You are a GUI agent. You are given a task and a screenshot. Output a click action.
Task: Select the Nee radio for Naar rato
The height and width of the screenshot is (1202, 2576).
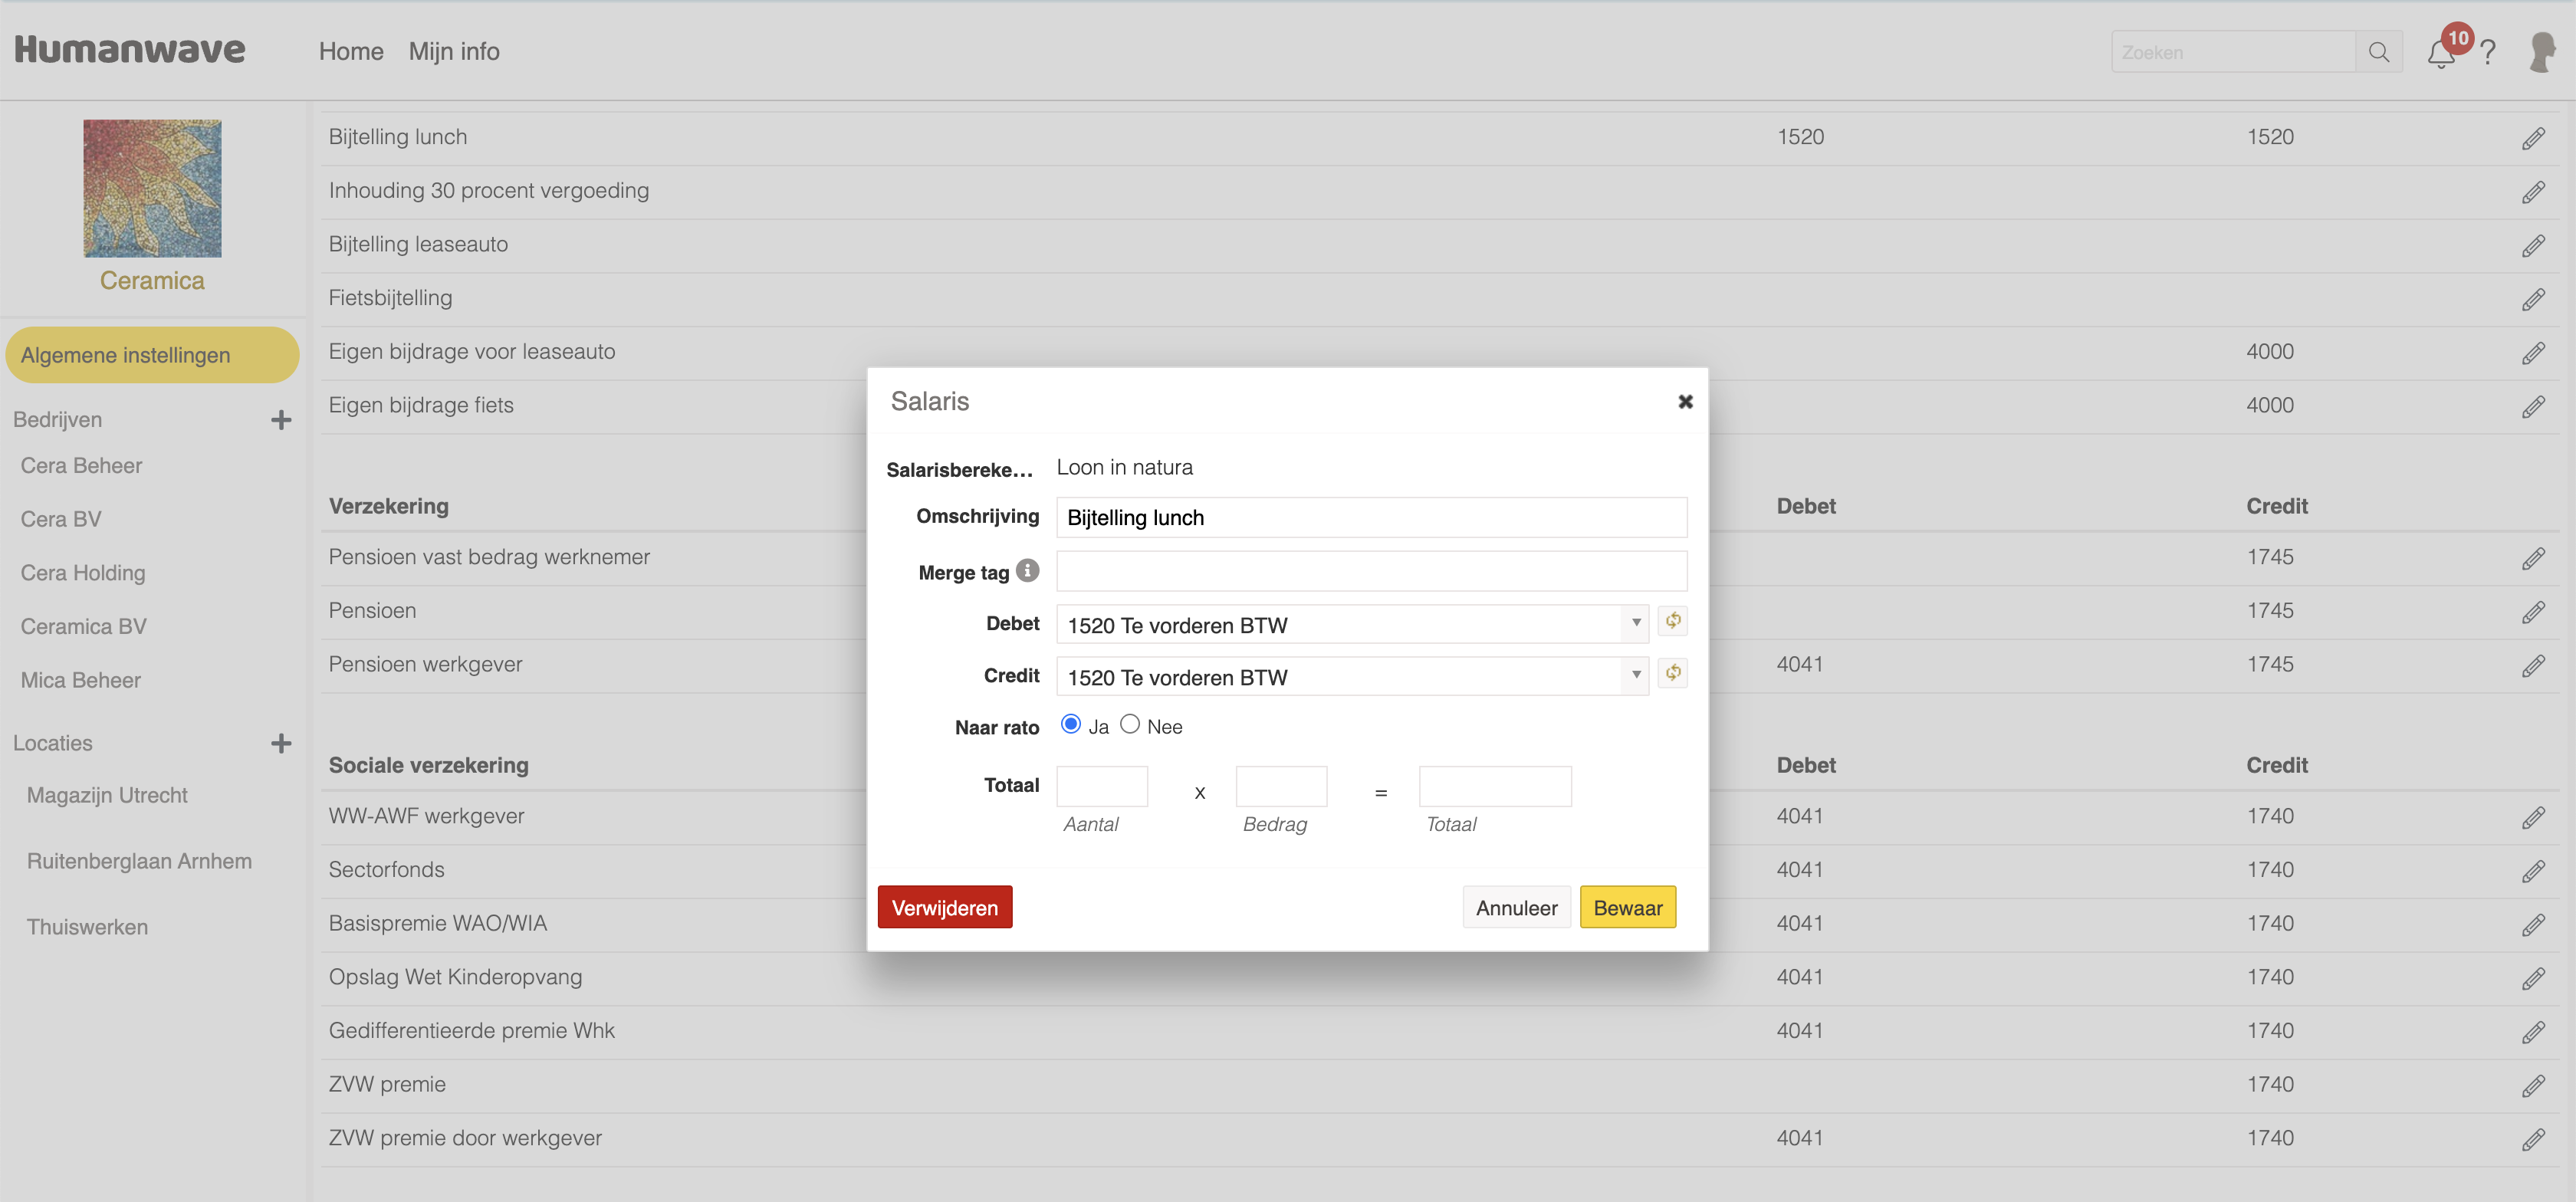(1130, 724)
